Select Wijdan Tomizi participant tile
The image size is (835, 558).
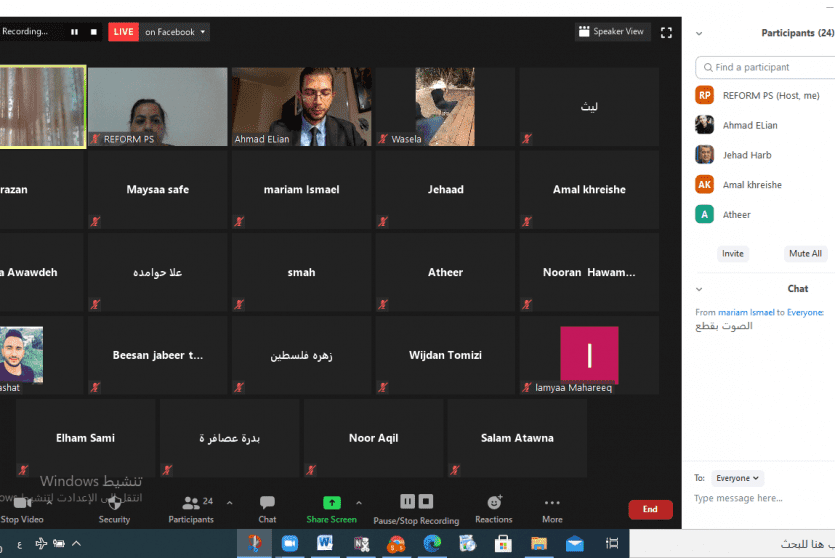point(445,355)
